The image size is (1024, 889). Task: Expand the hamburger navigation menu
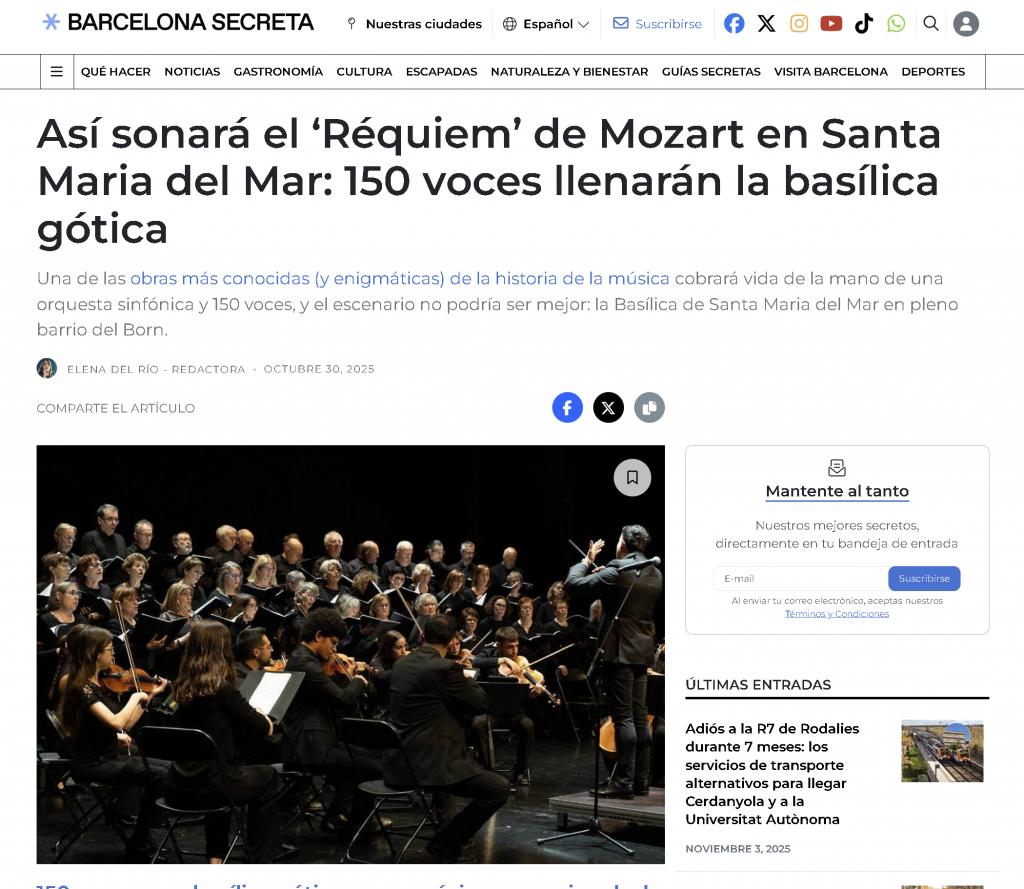57,72
